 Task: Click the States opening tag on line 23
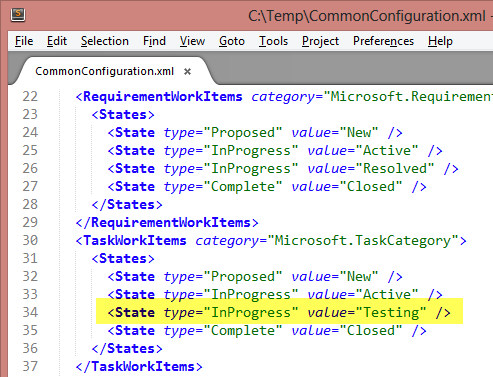pos(123,115)
